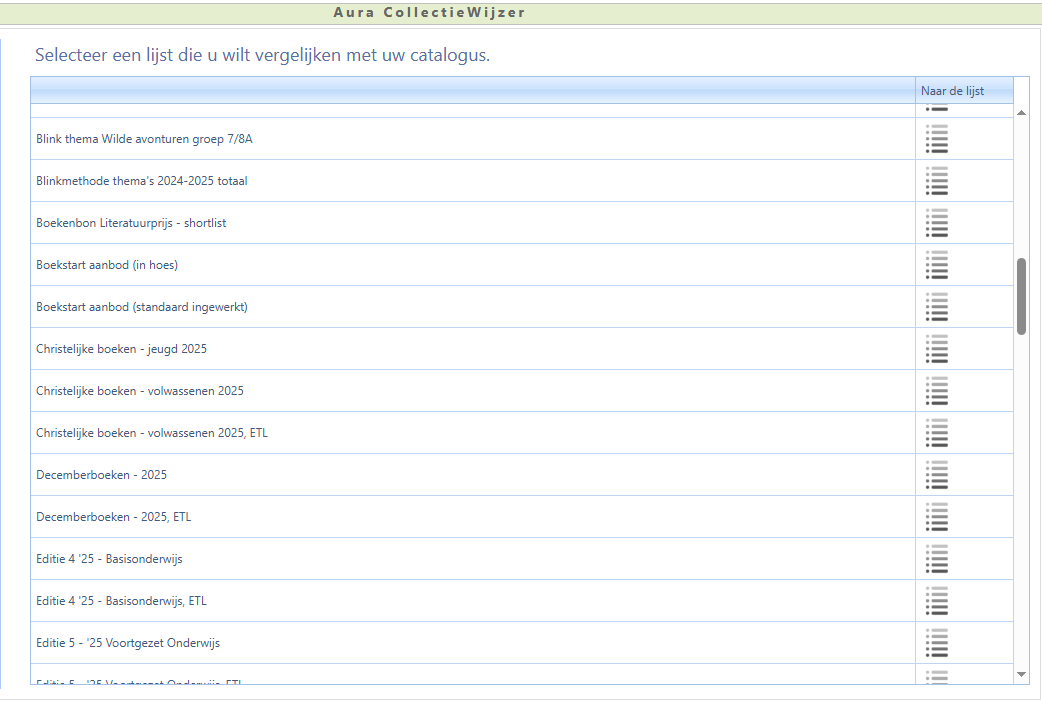This screenshot has width=1042, height=702.
Task: Click list icon for Decemberboeken - 2025, ETL
Action: click(937, 517)
